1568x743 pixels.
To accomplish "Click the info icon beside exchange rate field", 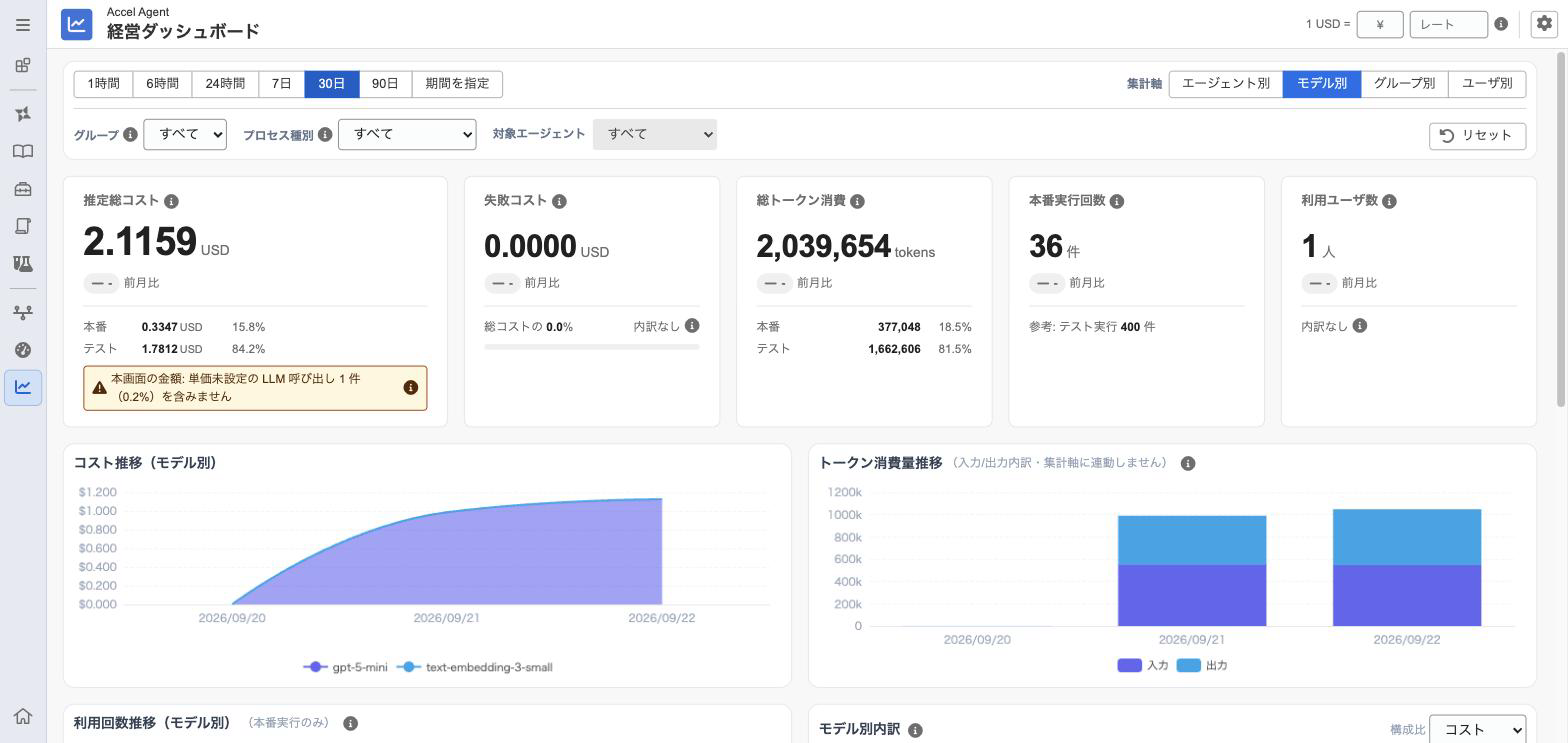I will click(x=1501, y=24).
